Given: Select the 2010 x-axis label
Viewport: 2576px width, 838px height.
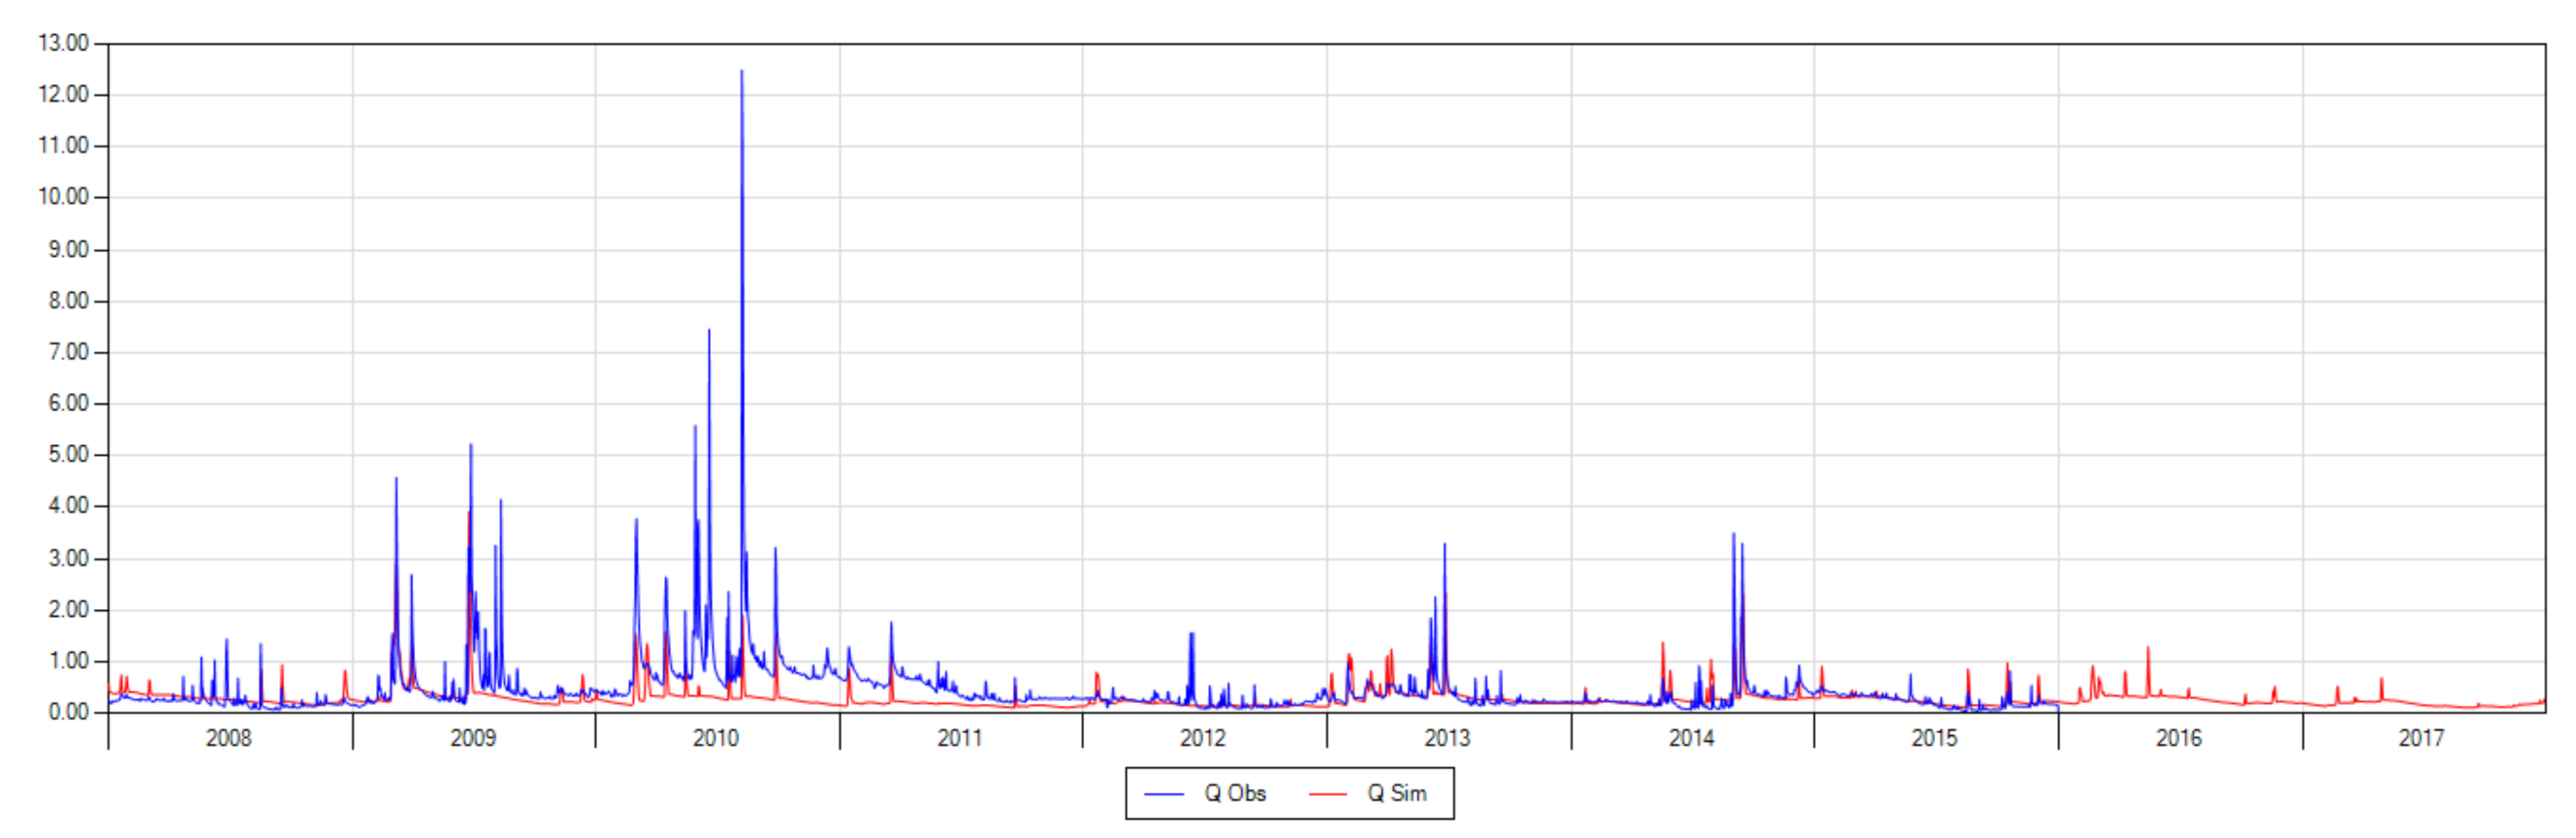Looking at the screenshot, I should point(716,738).
